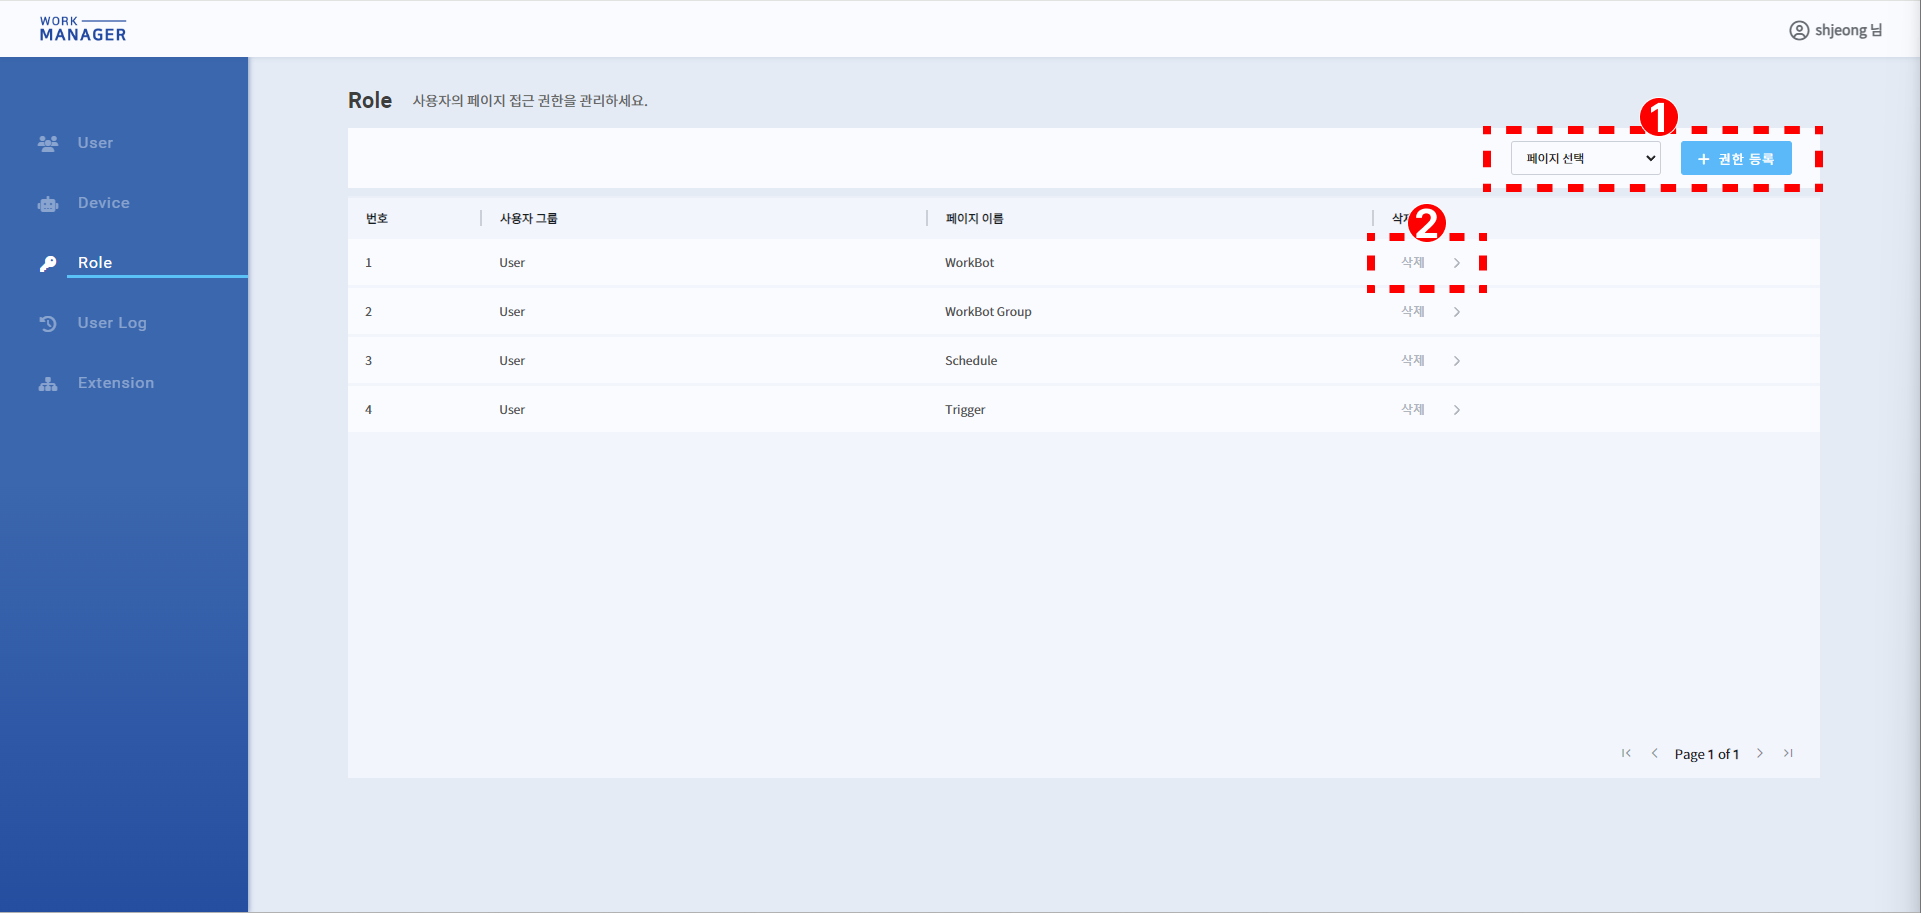Viewport: 1921px width, 913px height.
Task: Go to the next page
Action: 1760,753
